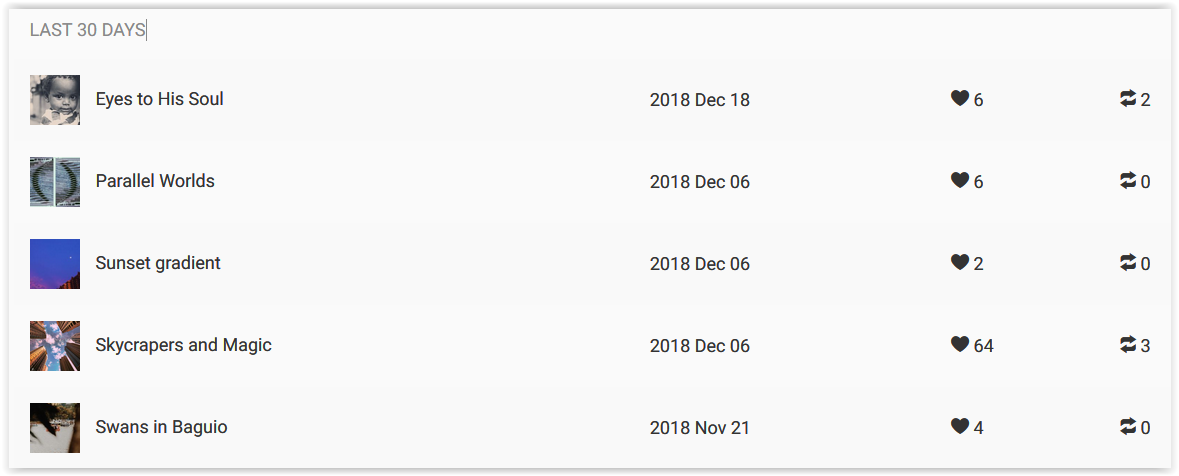
Task: Open the Parallel Worlds thumbnail image
Action: (x=55, y=181)
